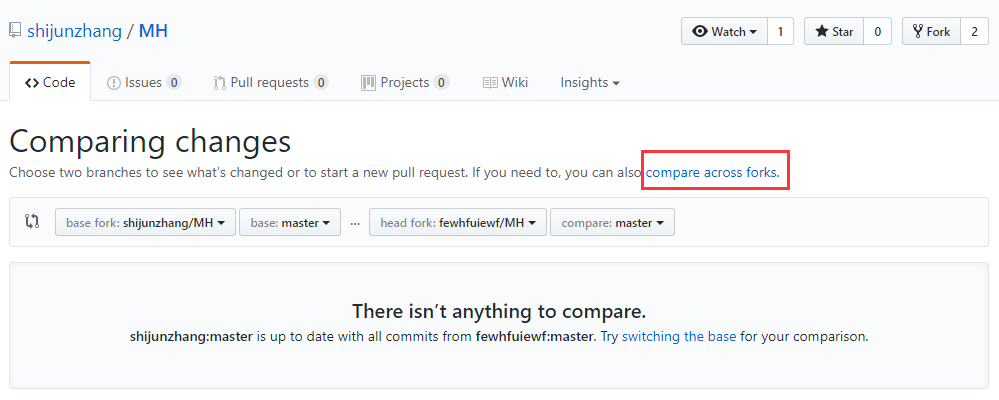The image size is (999, 400).
Task: Open the base: master branch dropdown
Action: tap(290, 222)
